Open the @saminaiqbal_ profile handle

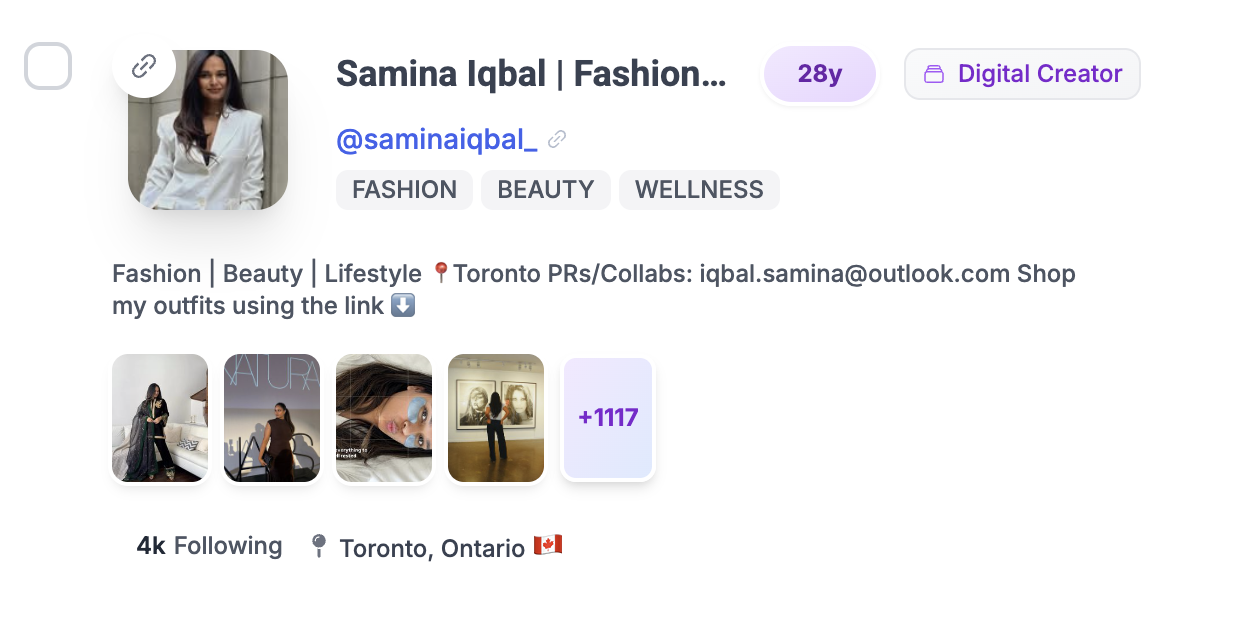(x=436, y=139)
